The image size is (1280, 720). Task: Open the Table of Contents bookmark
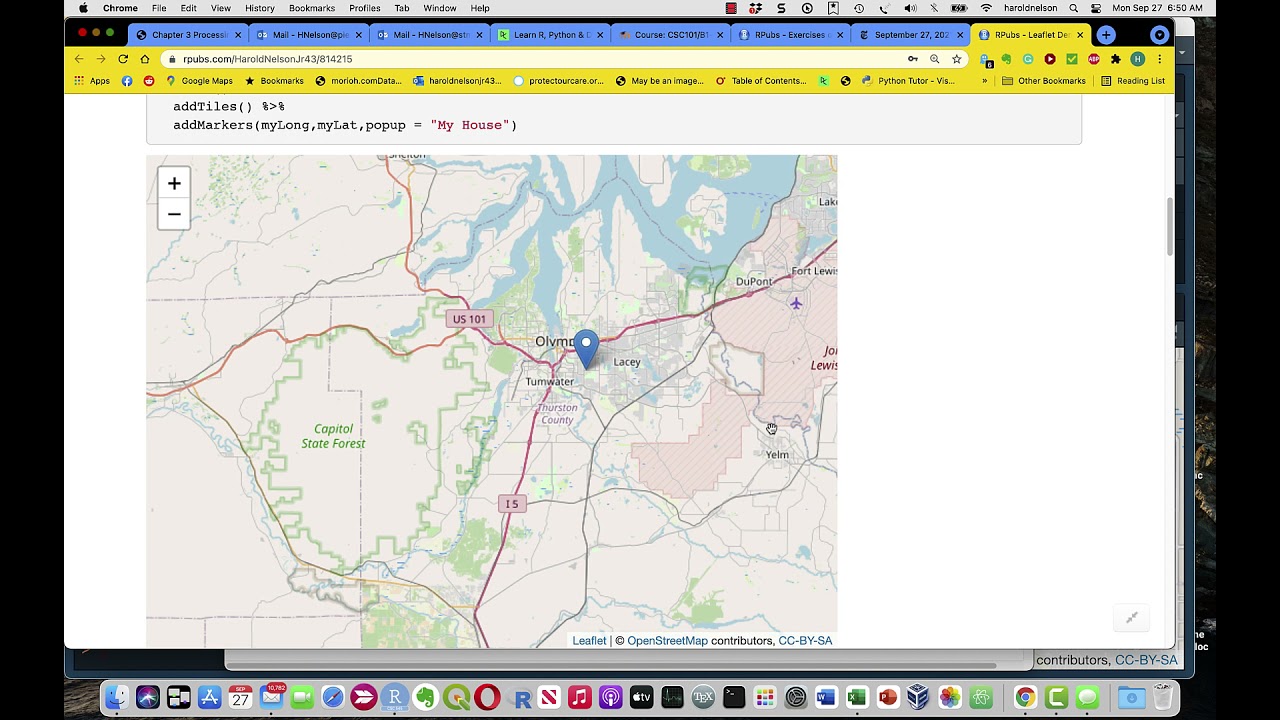pos(760,81)
